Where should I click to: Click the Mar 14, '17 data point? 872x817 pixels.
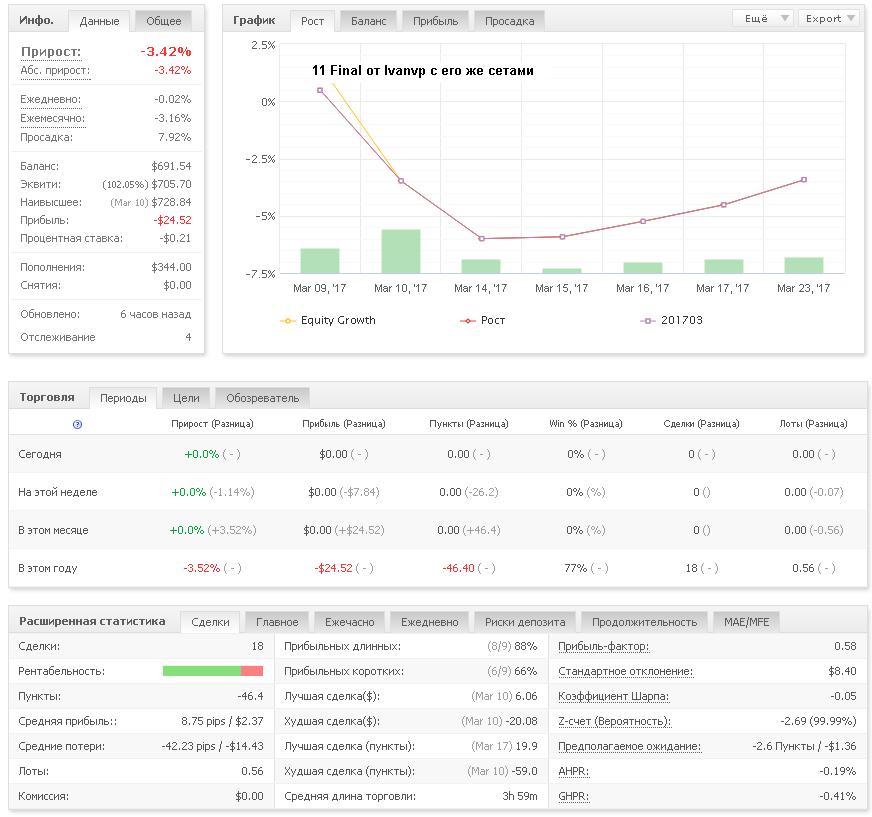point(482,239)
